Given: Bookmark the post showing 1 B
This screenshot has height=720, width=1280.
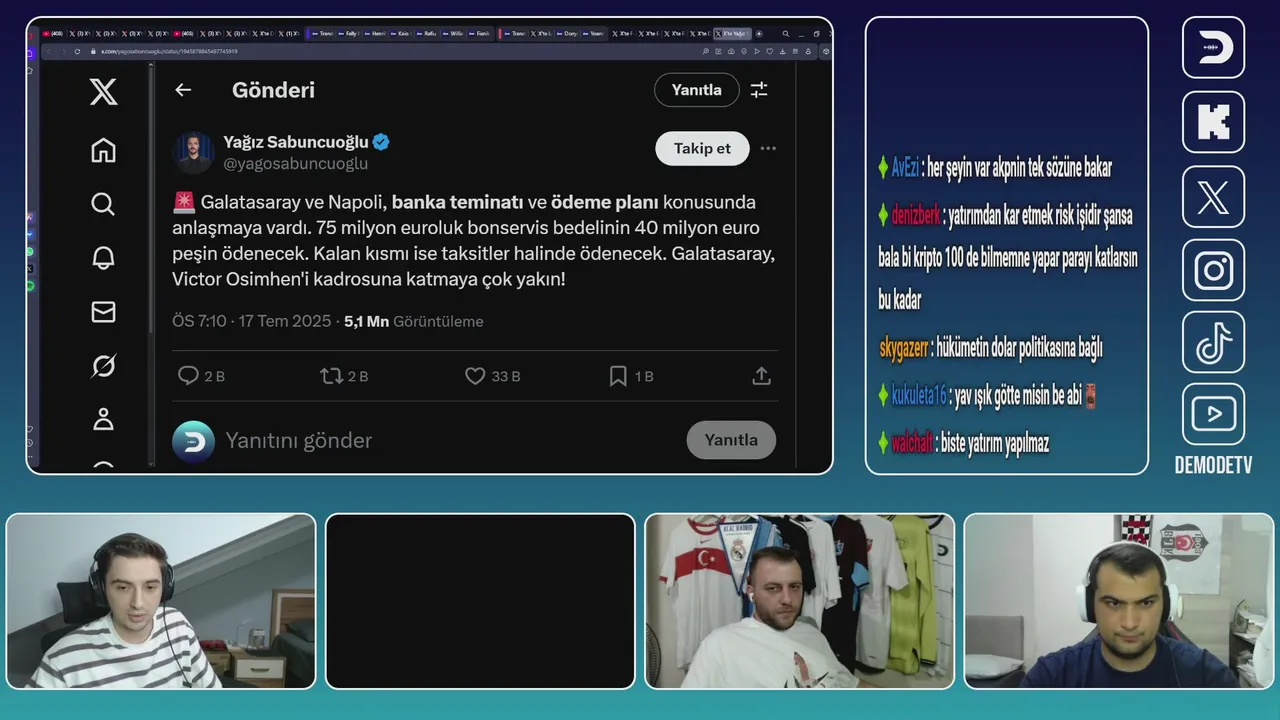Looking at the screenshot, I should [x=618, y=376].
